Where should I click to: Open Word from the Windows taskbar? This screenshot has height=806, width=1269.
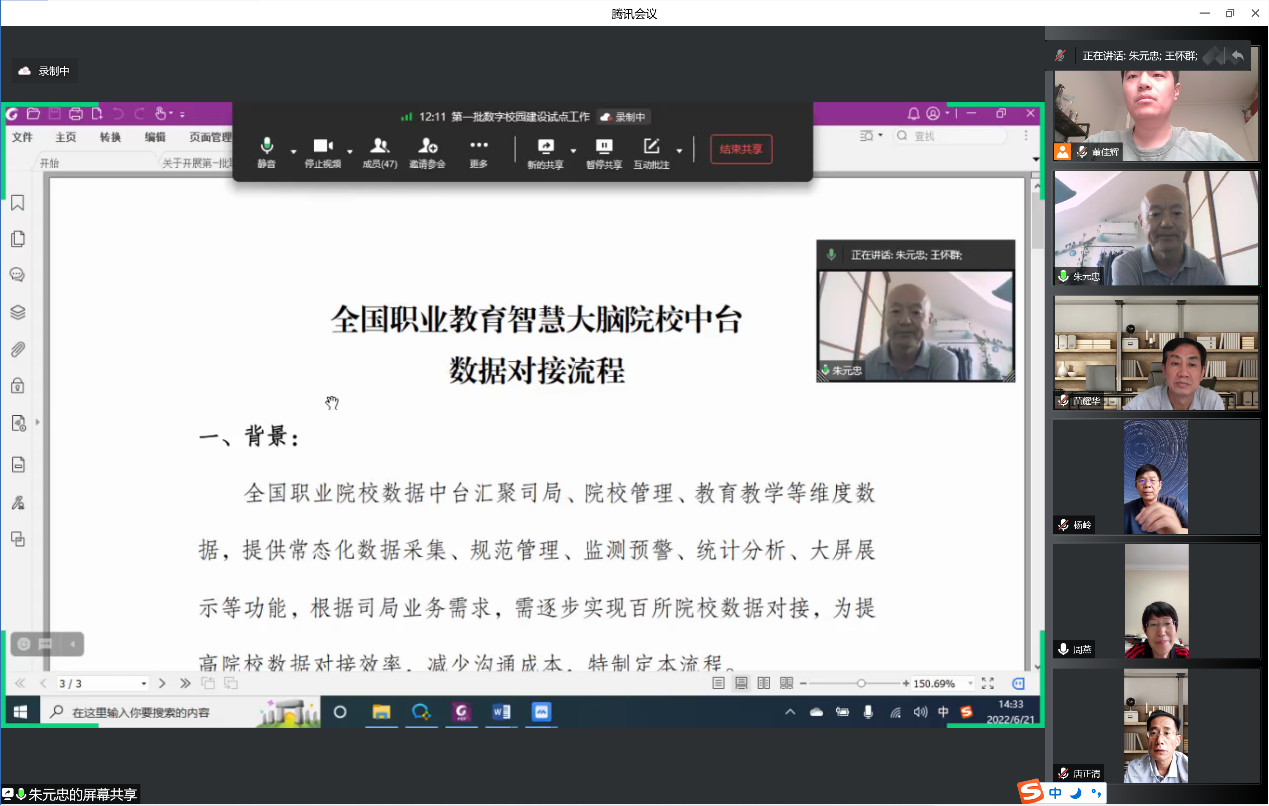(501, 712)
